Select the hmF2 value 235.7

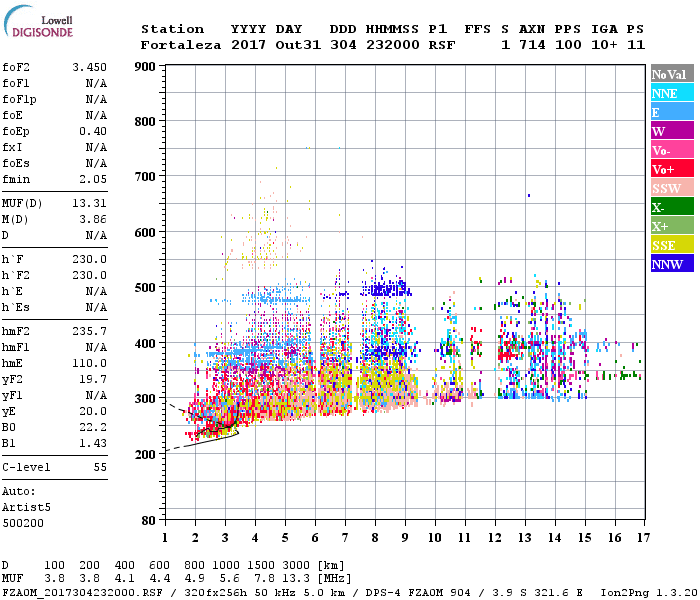(89, 331)
